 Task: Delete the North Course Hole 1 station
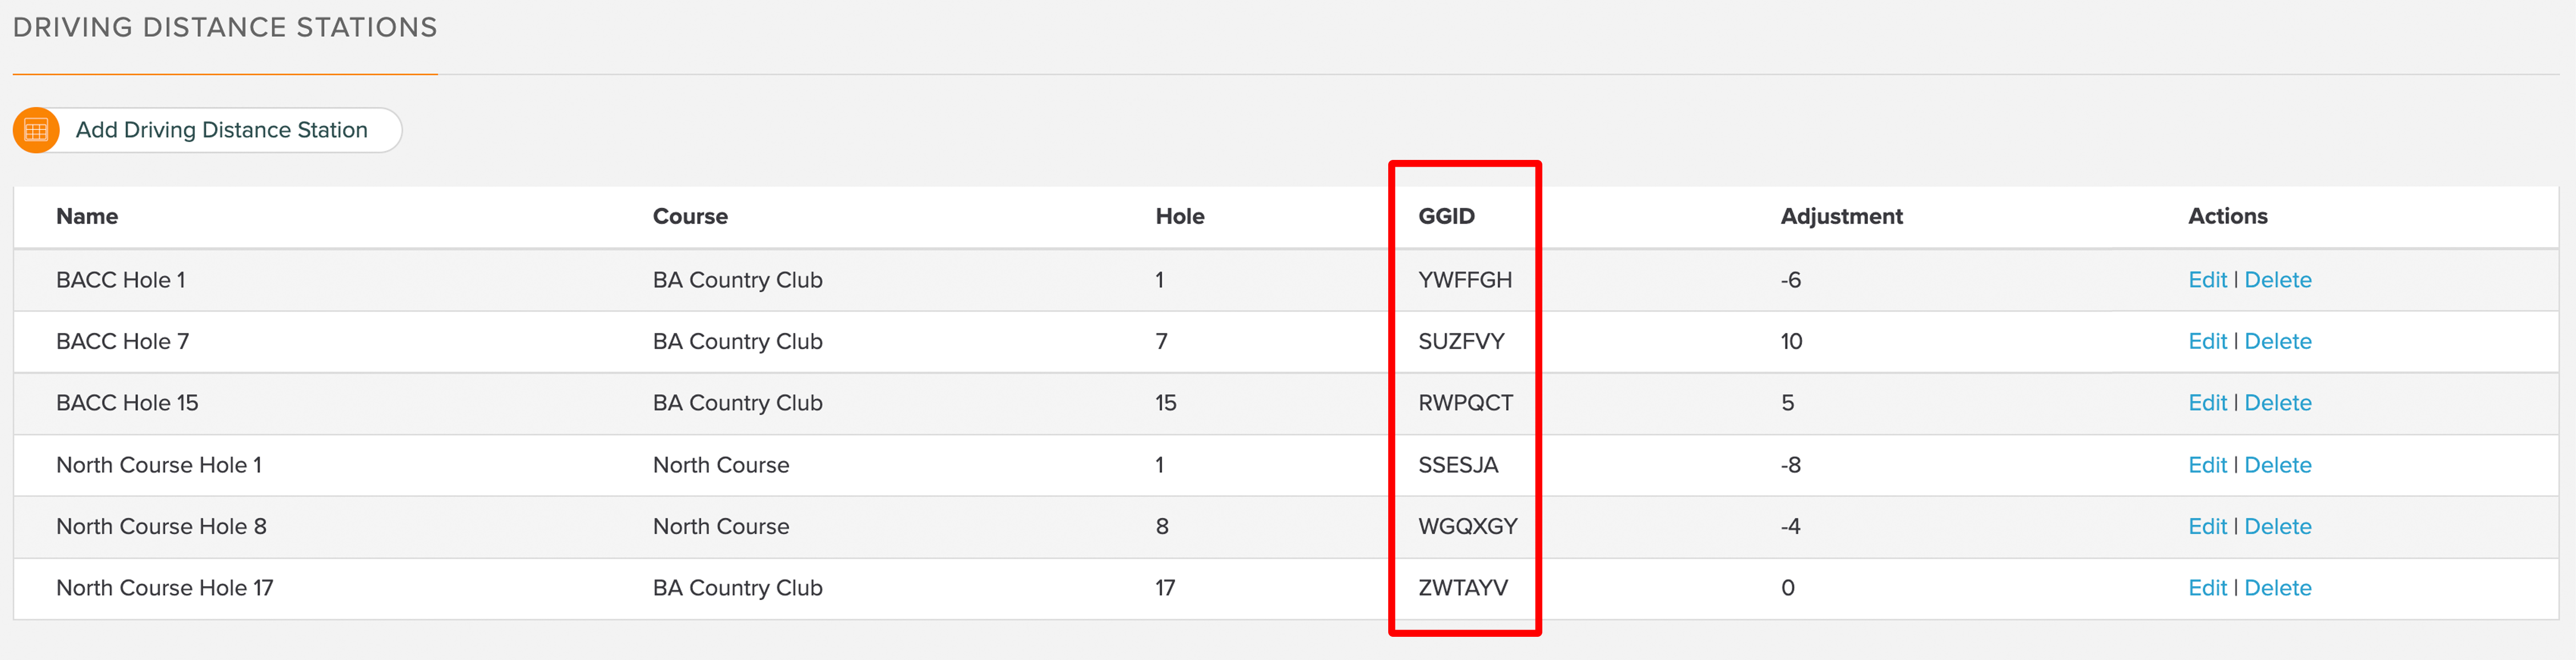pyautogui.click(x=2278, y=465)
